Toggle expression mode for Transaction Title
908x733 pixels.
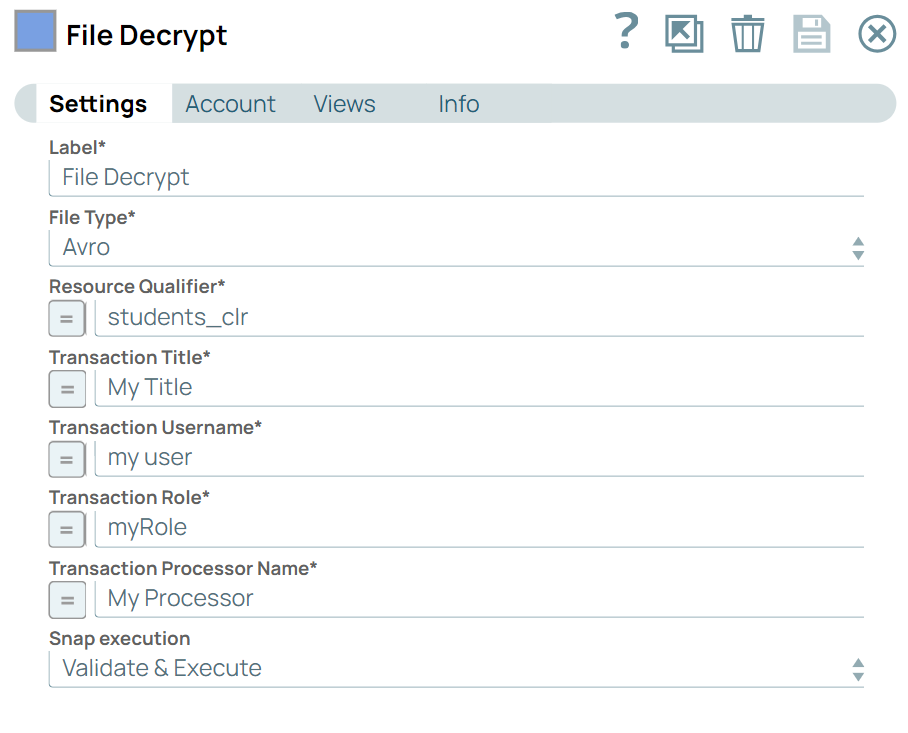coord(67,388)
